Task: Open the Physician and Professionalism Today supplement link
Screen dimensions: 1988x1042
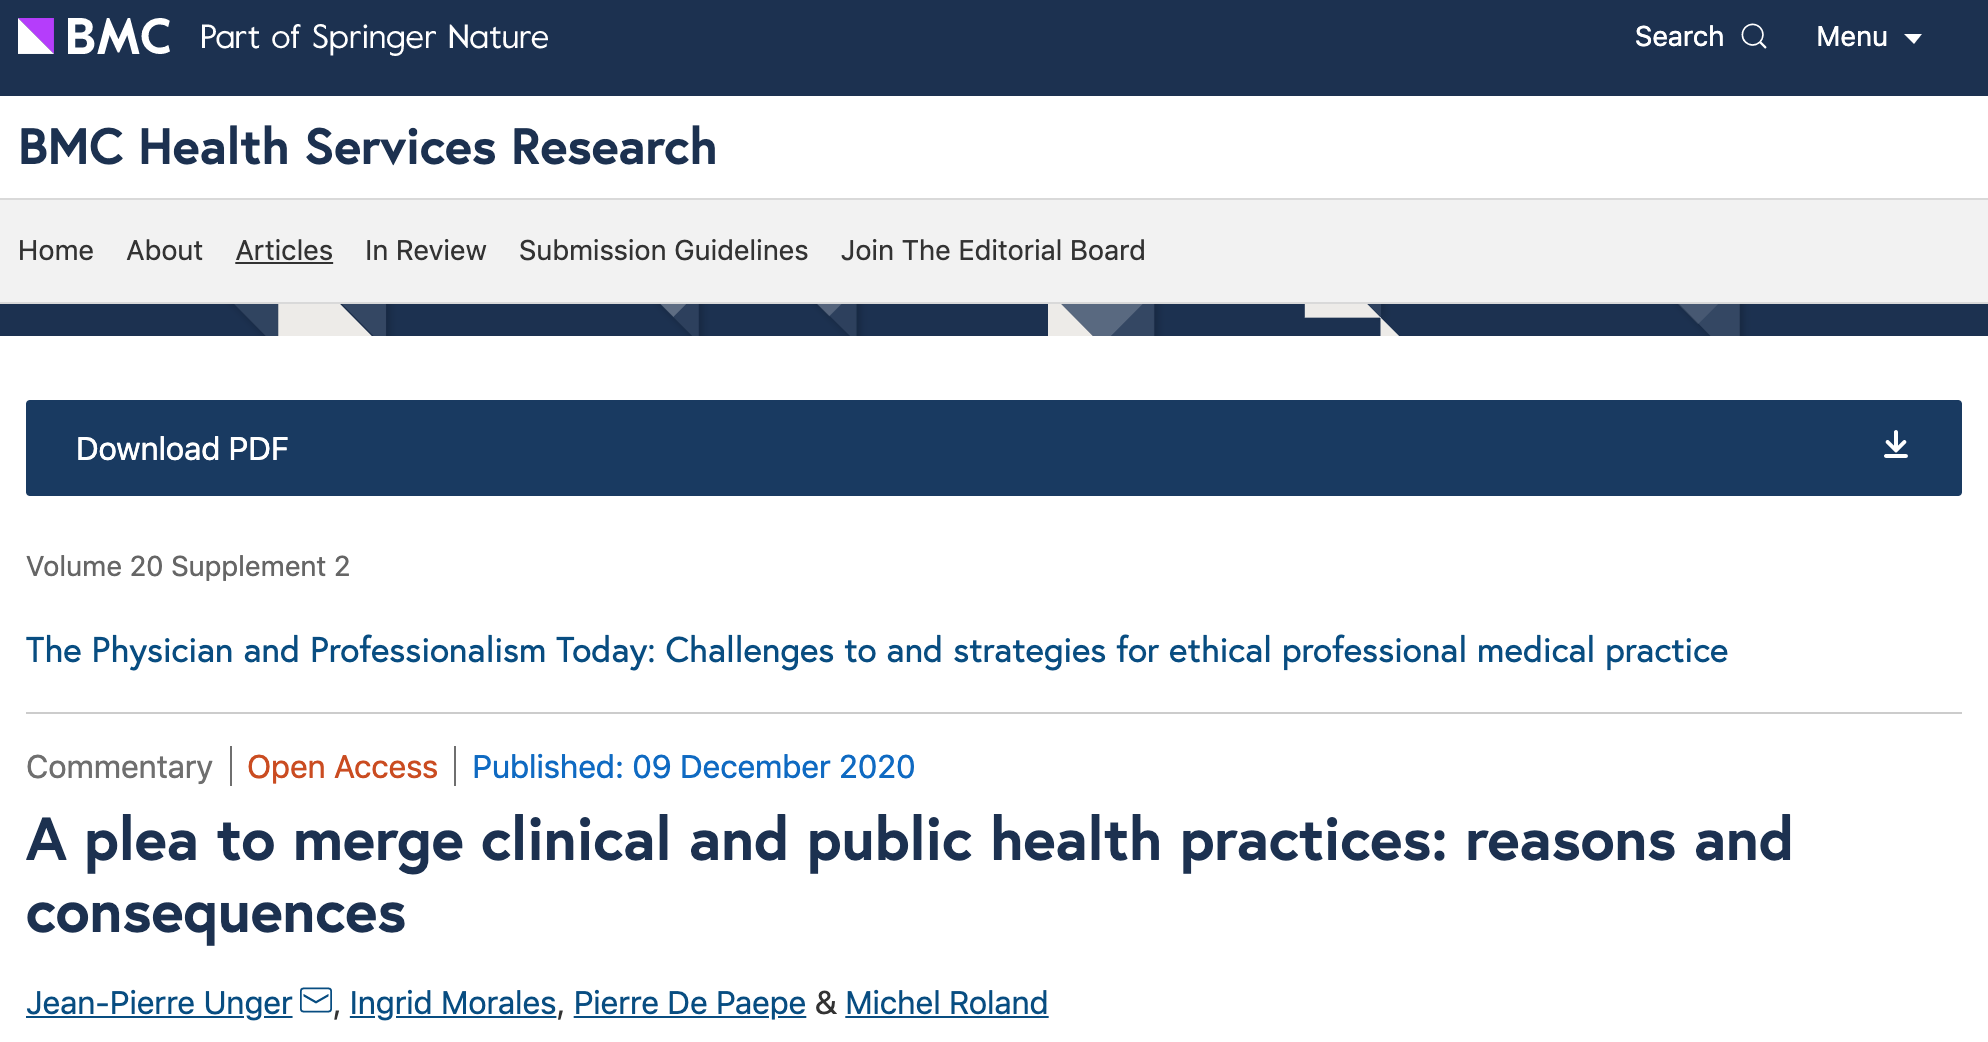Action: pyautogui.click(x=877, y=651)
